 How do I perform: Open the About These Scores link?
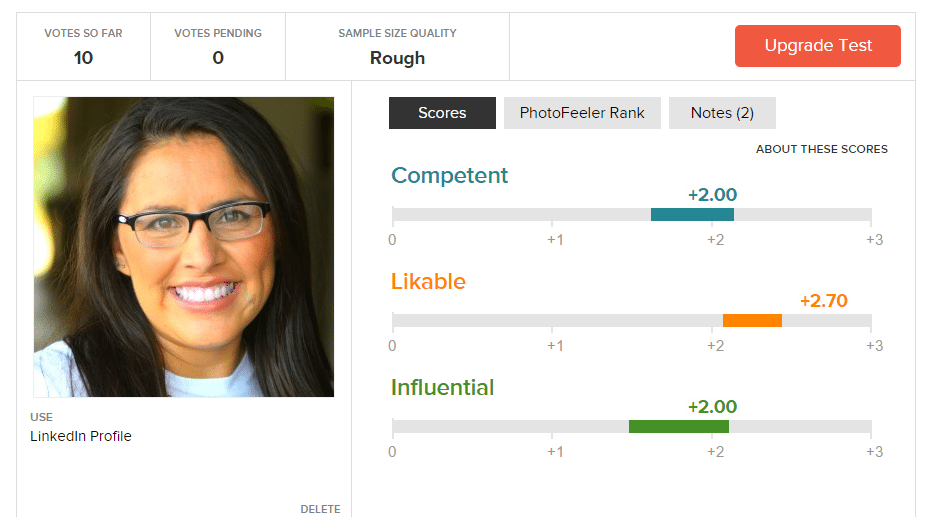click(821, 149)
